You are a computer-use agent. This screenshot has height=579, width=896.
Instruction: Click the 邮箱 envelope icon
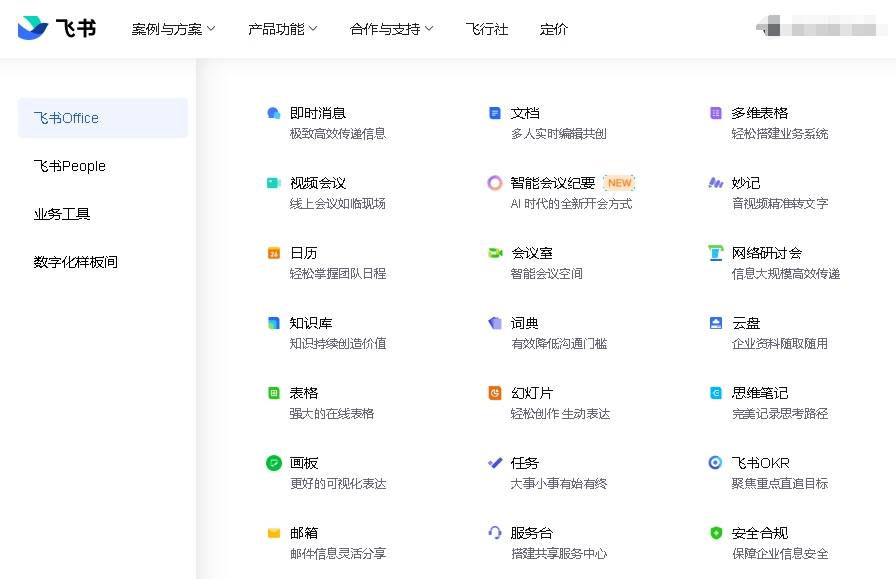click(274, 533)
